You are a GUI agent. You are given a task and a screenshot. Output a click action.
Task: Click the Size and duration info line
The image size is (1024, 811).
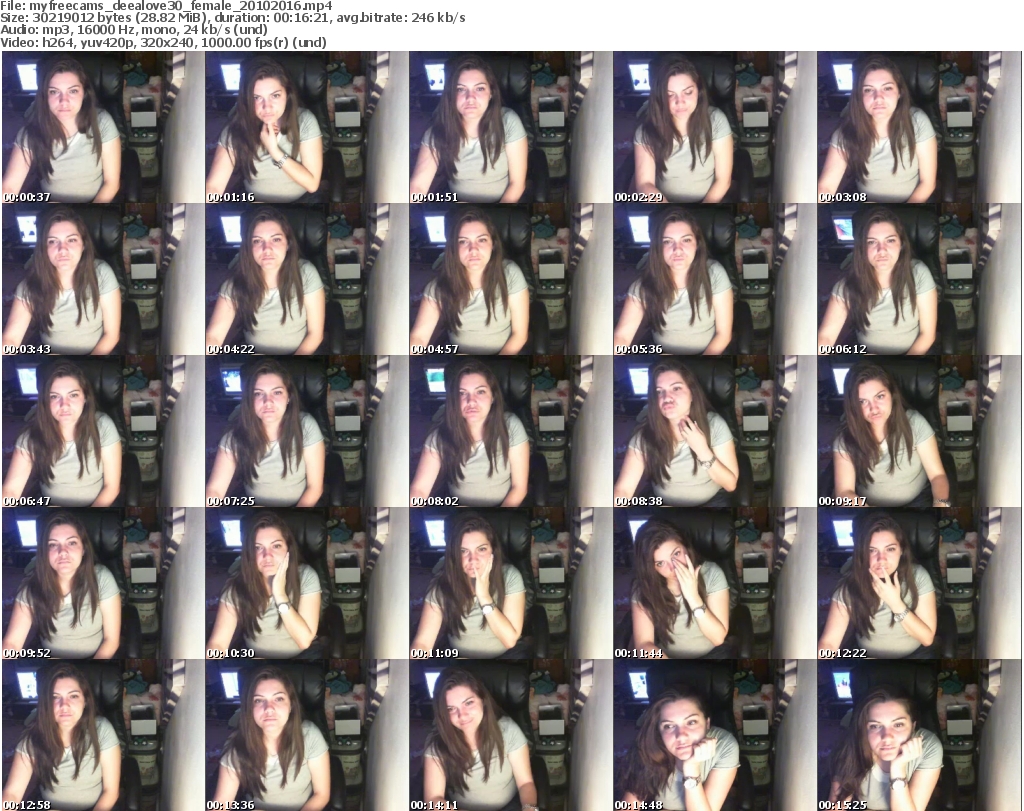[x=233, y=18]
